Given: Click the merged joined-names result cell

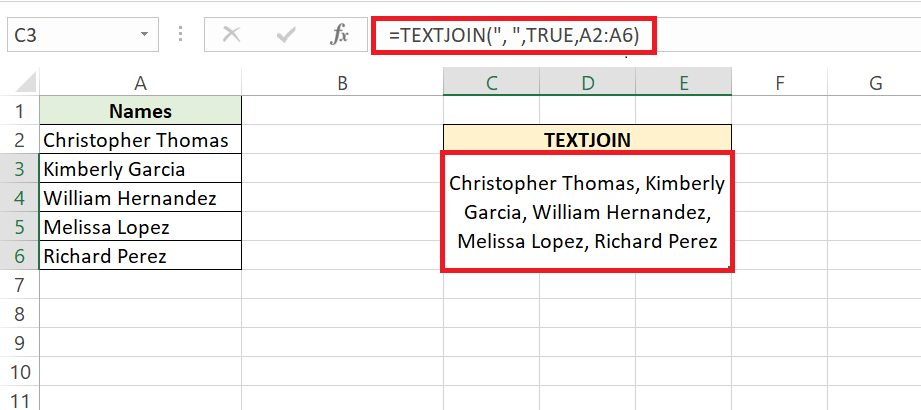Looking at the screenshot, I should coord(587,212).
